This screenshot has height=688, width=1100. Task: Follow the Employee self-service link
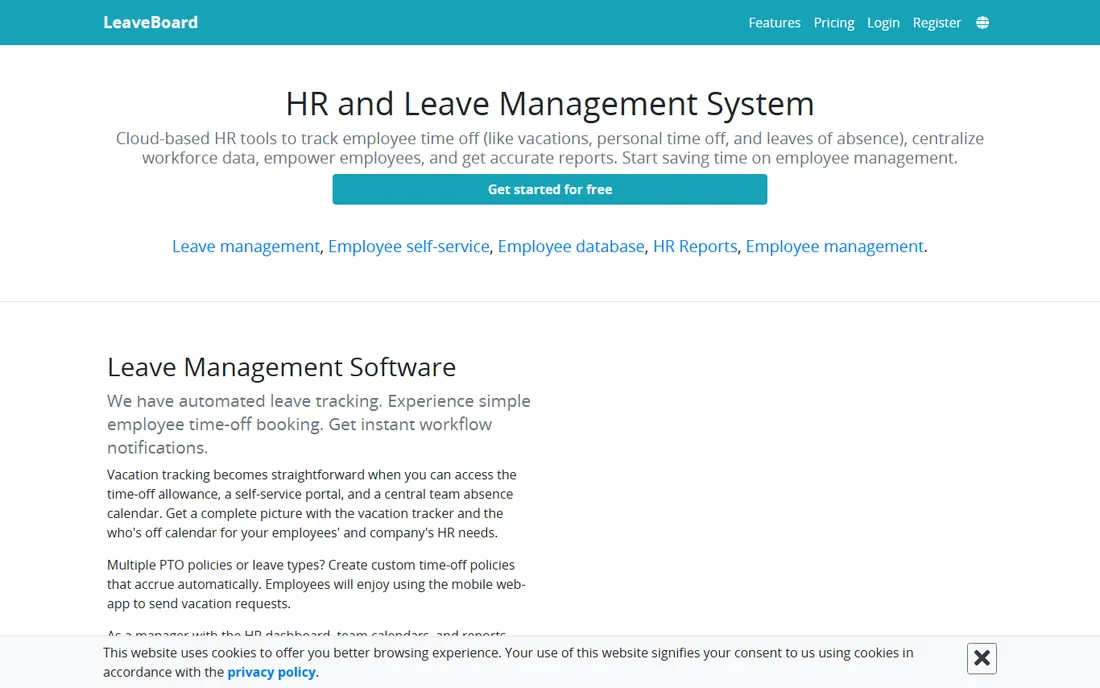pyautogui.click(x=408, y=246)
